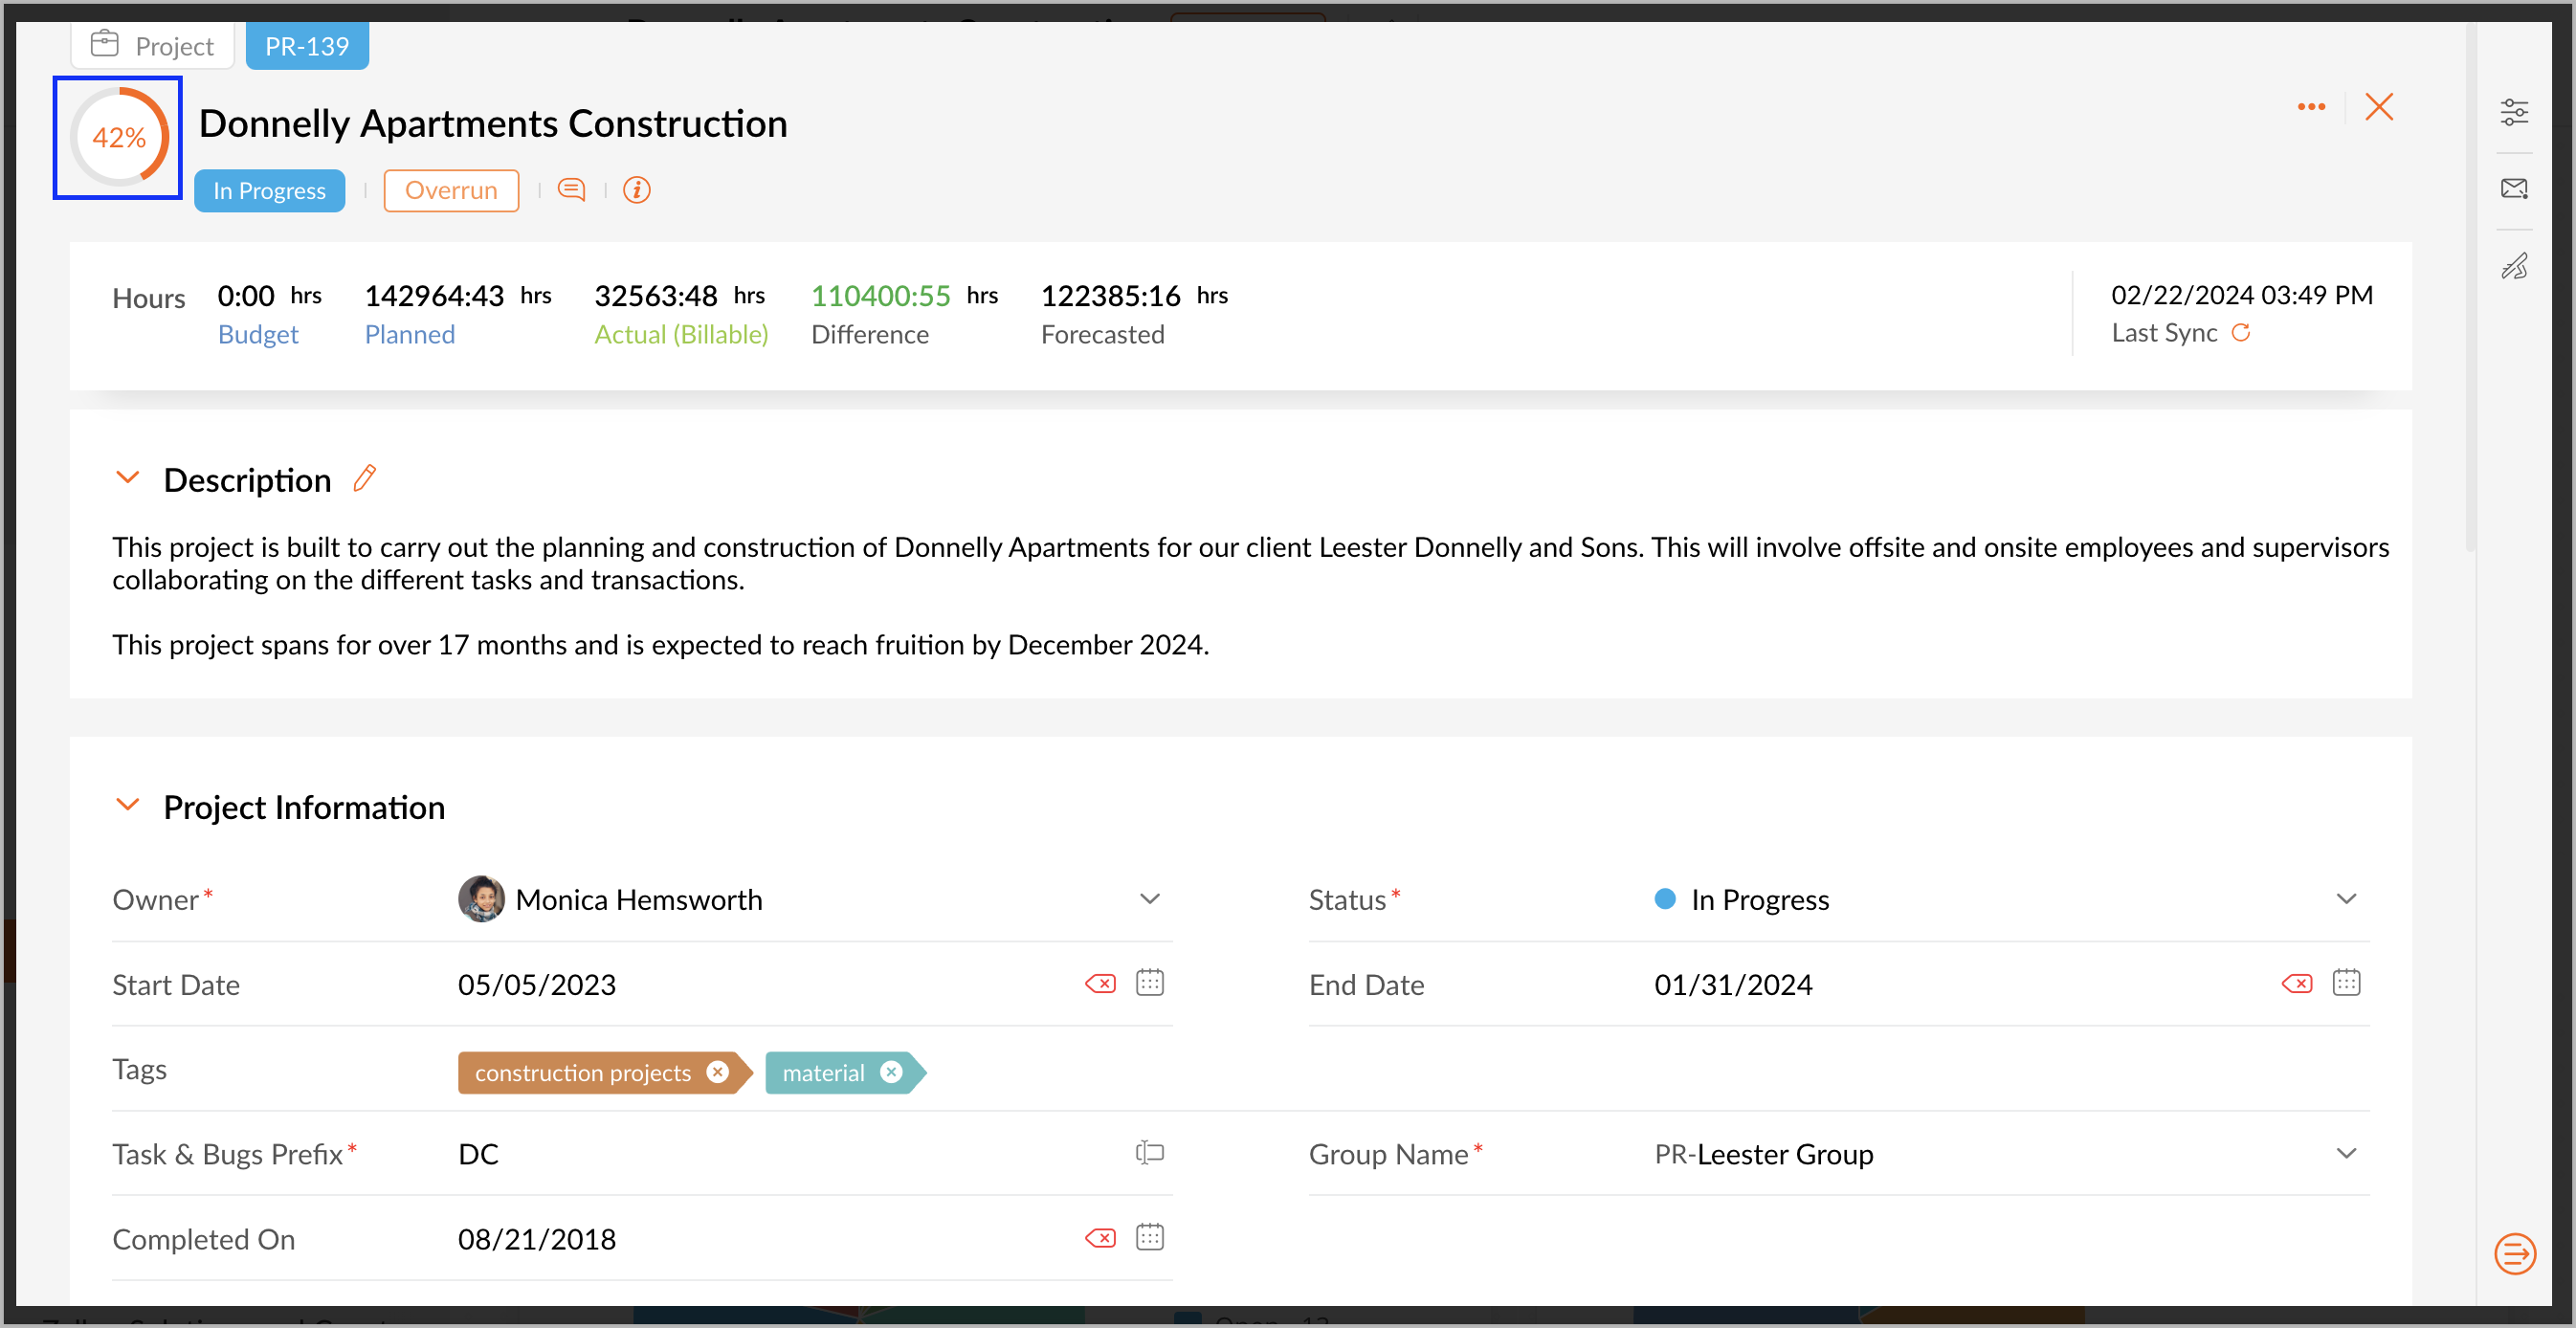Refresh Last Sync icon
This screenshot has width=2576, height=1328.
[2241, 333]
